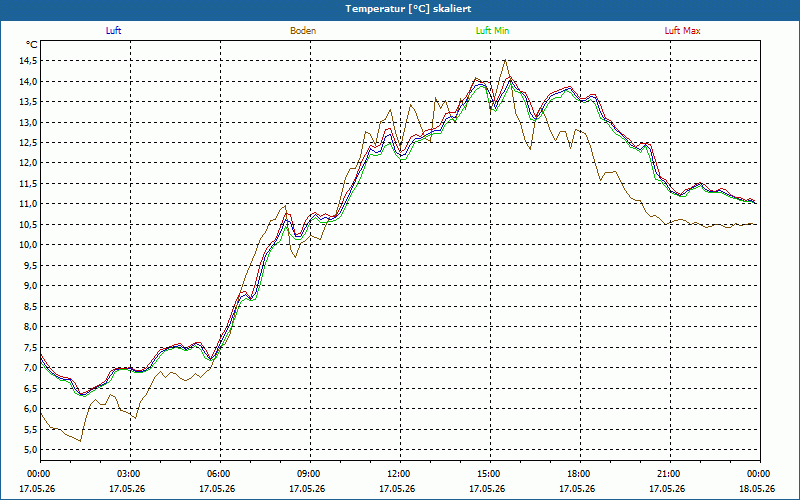Click the 9,0 y-axis value
Viewport: 800px width, 500px height.
(30, 286)
